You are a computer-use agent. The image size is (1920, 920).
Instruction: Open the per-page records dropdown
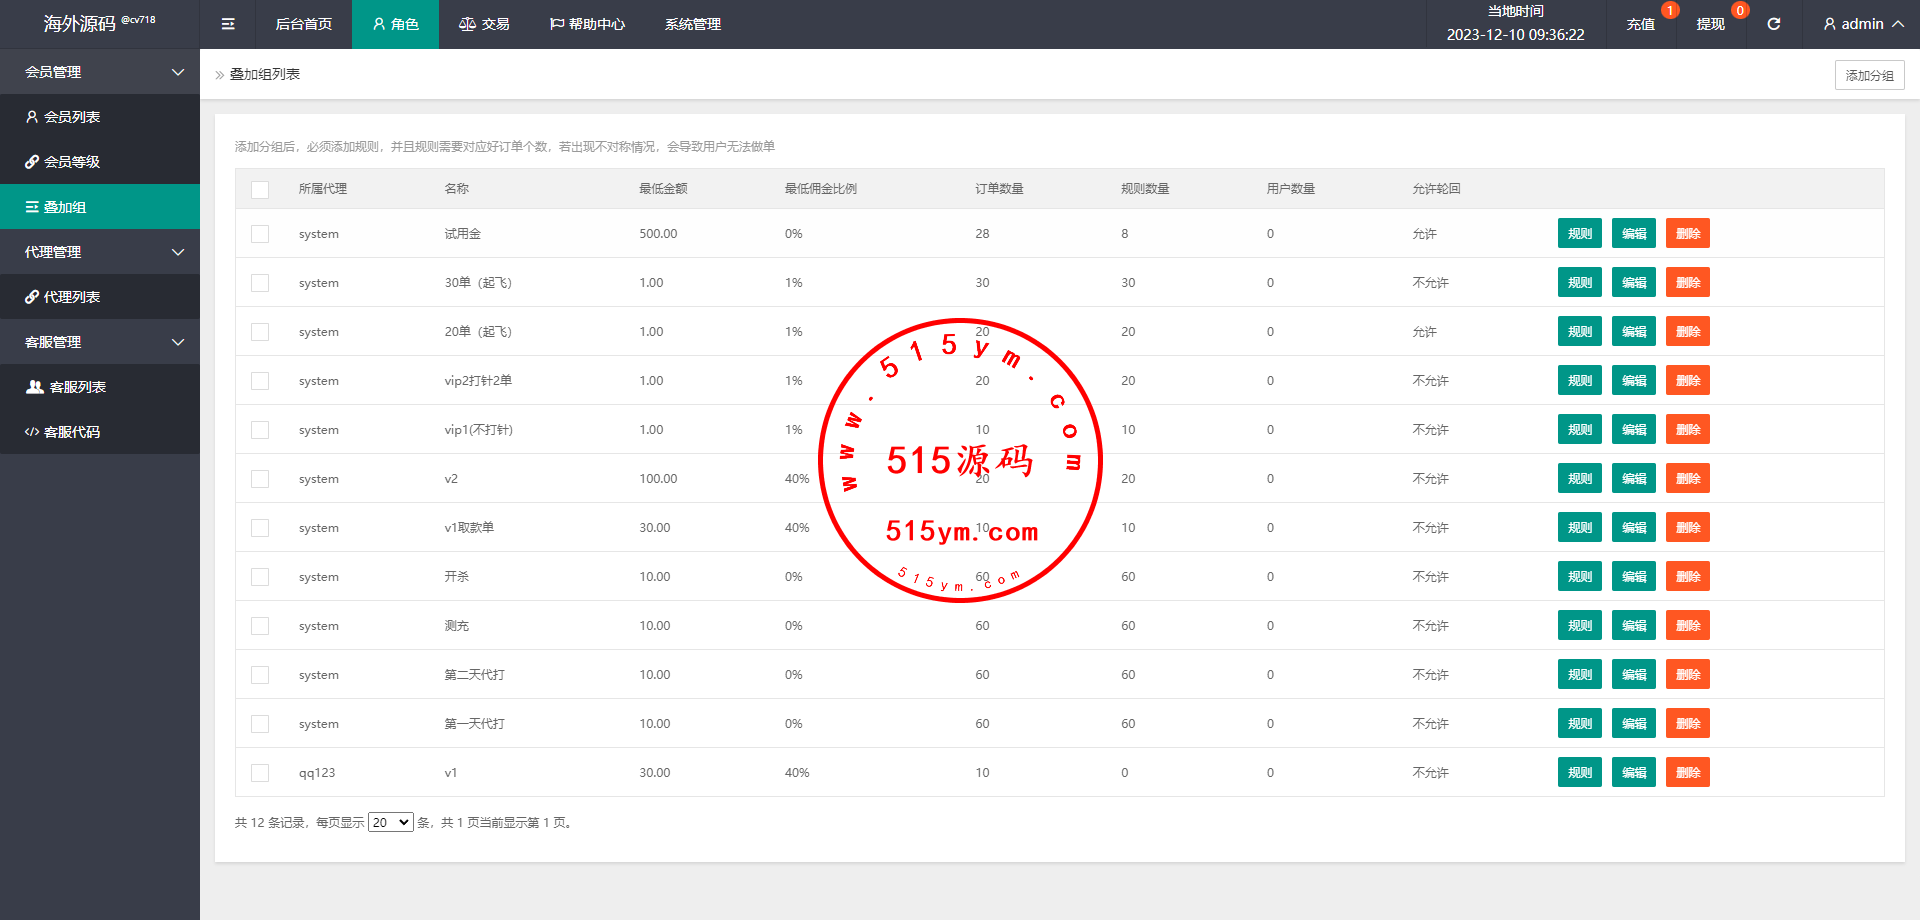pyautogui.click(x=390, y=822)
